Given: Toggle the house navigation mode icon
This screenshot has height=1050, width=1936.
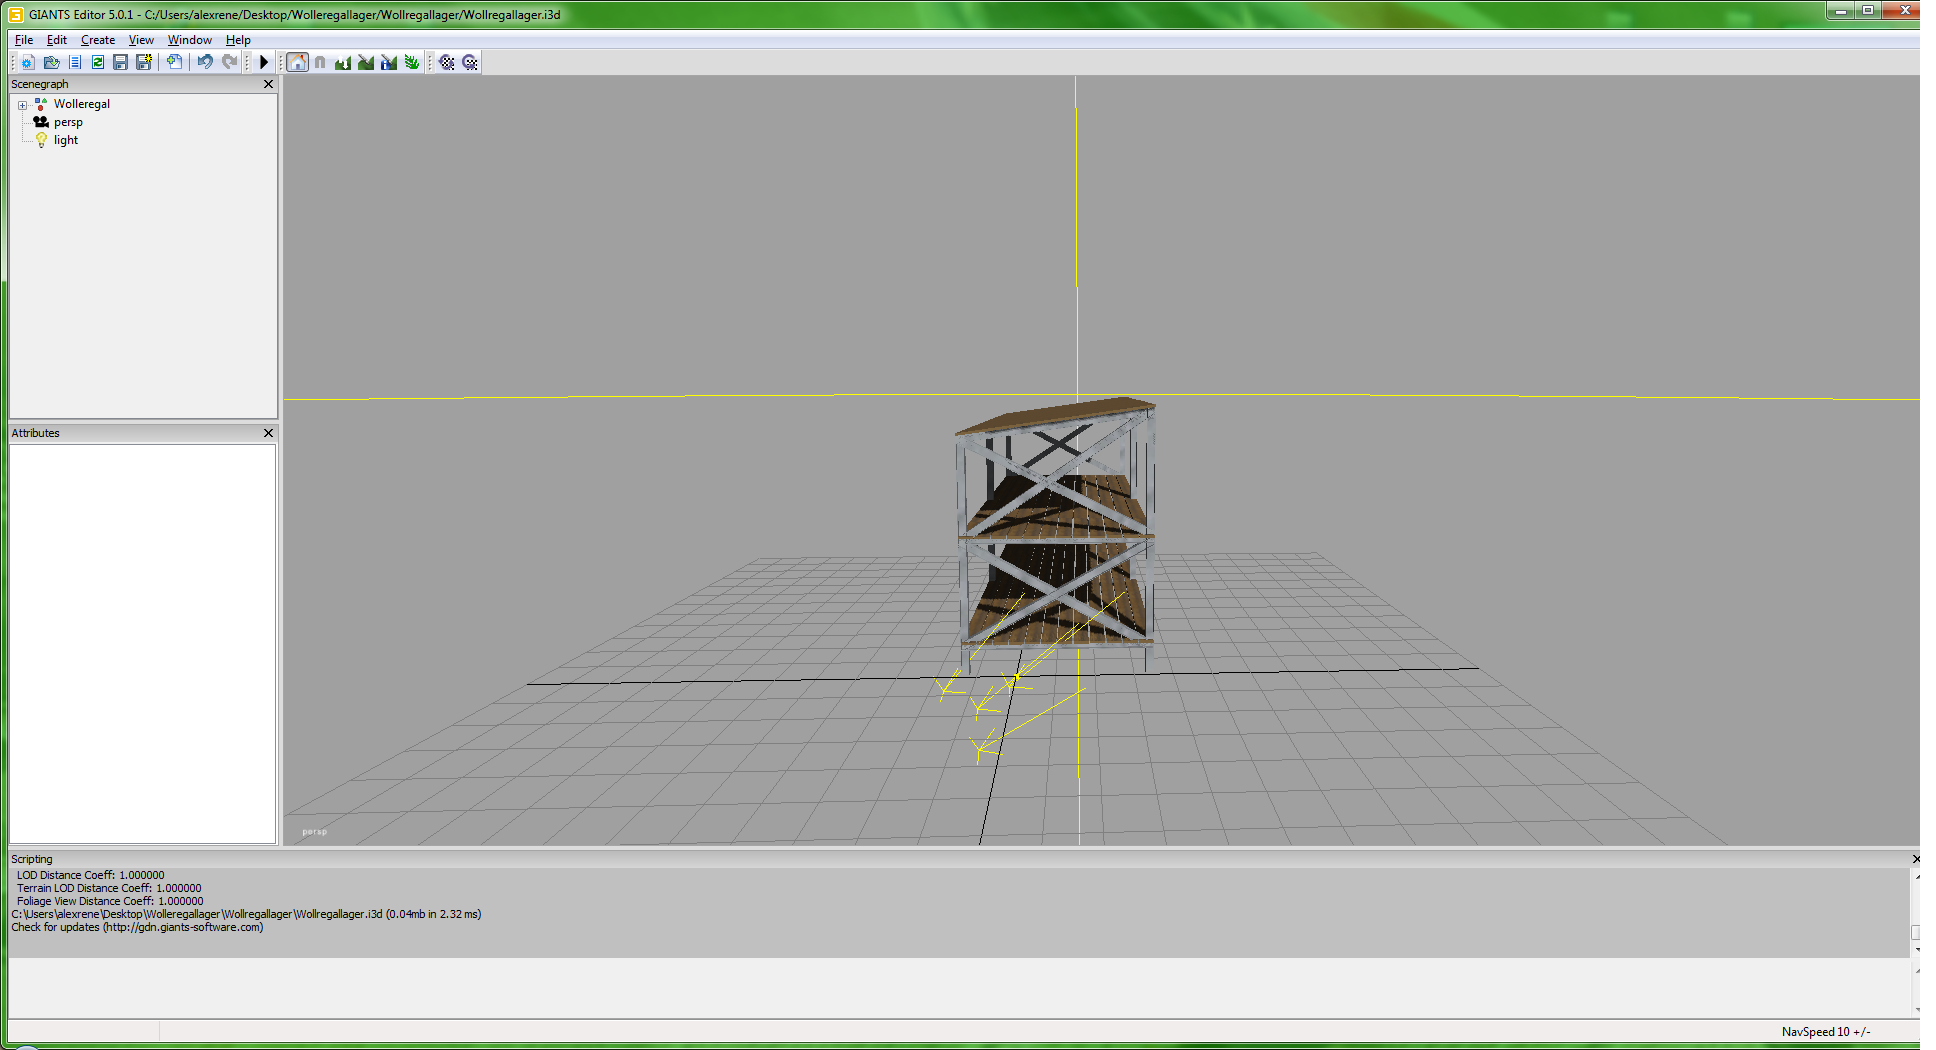Looking at the screenshot, I should (298, 62).
